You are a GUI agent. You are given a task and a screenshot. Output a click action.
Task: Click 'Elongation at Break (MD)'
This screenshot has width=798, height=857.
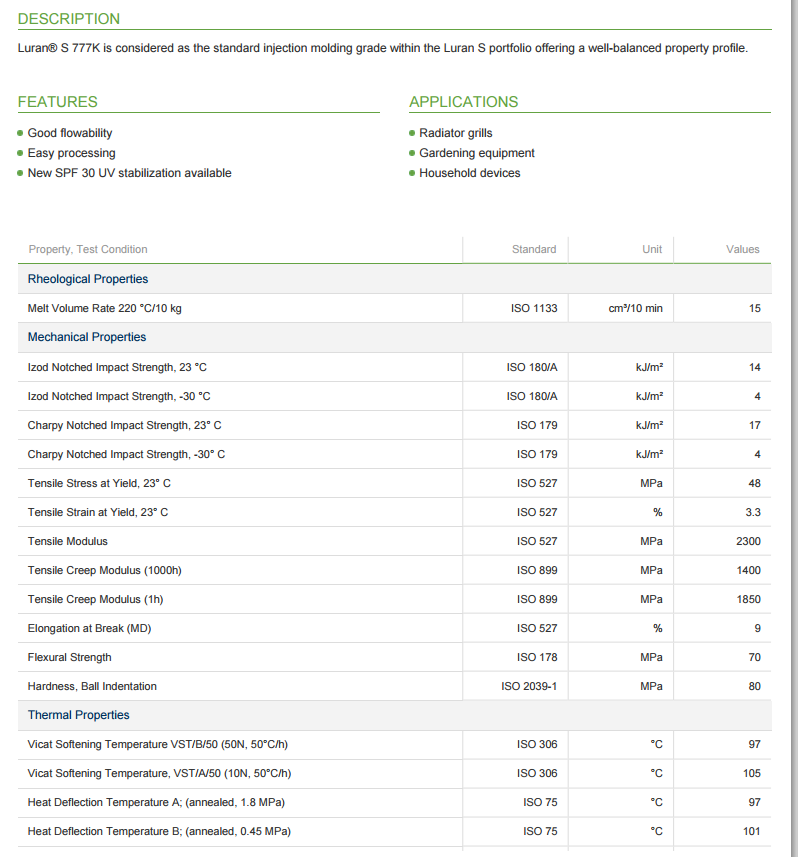[89, 628]
